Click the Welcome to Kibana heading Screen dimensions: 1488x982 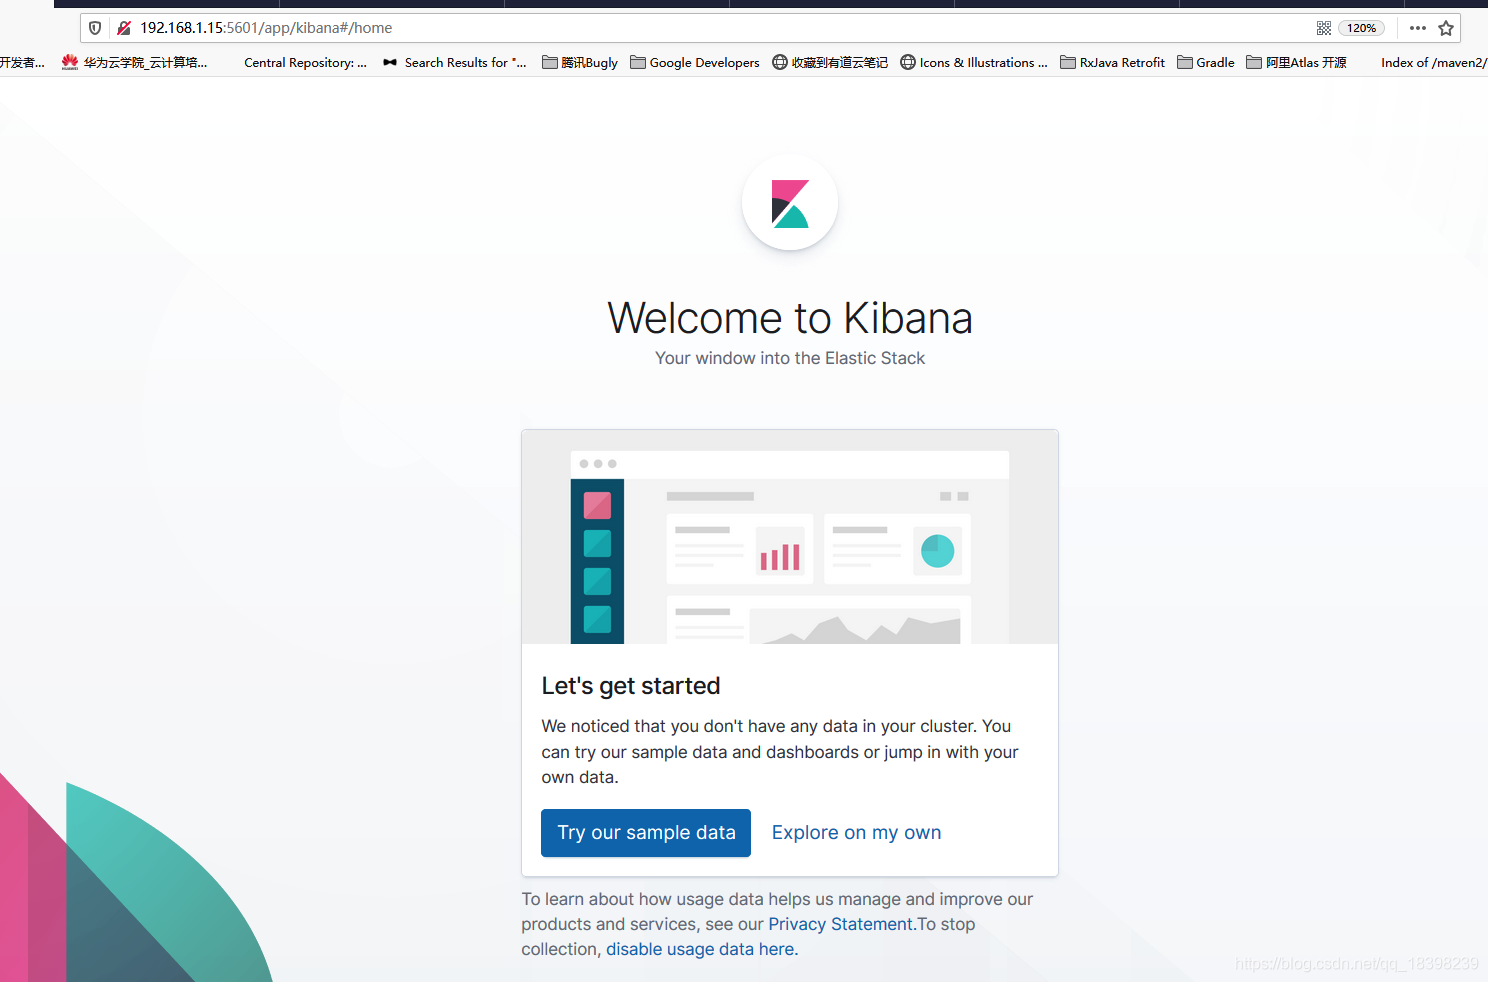tap(790, 318)
